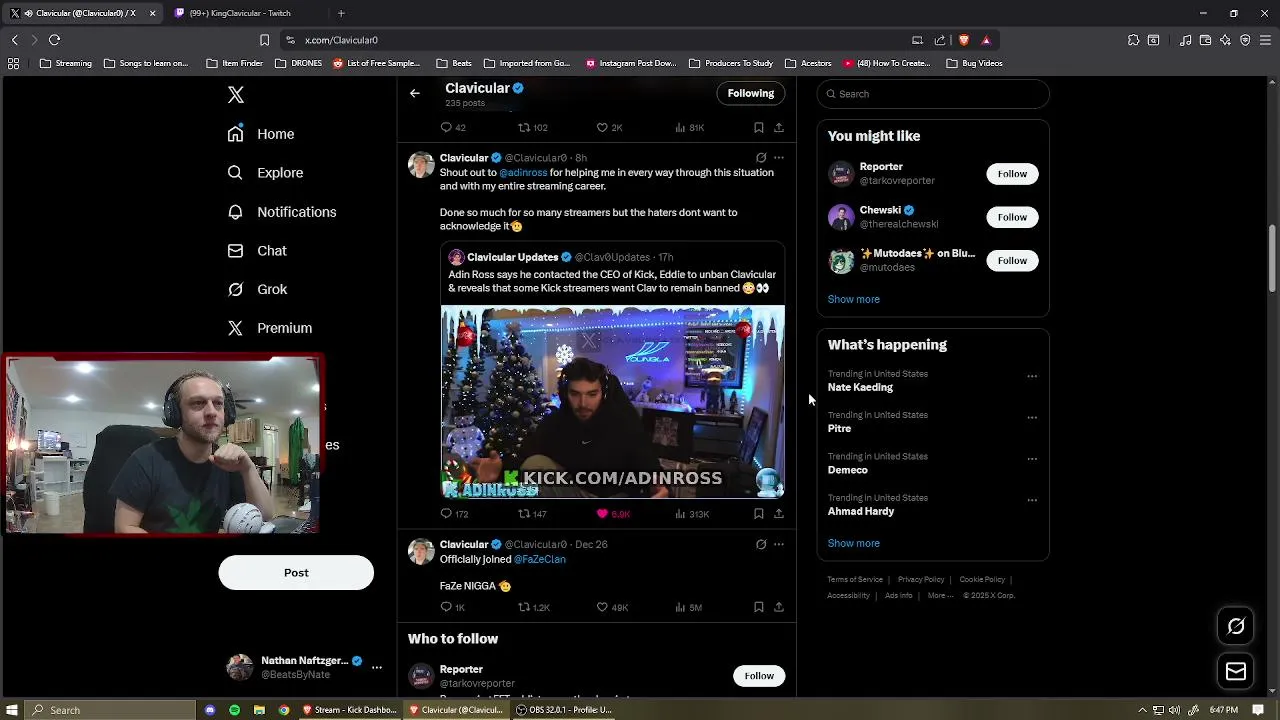Open Explore in the sidebar
Image resolution: width=1280 pixels, height=720 pixels.
pos(265,173)
